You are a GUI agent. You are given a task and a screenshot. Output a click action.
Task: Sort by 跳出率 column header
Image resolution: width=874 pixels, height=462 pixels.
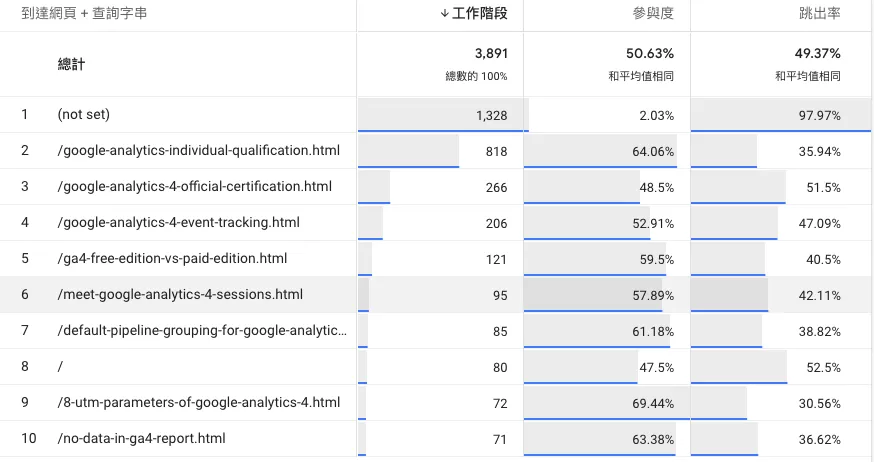pos(819,13)
